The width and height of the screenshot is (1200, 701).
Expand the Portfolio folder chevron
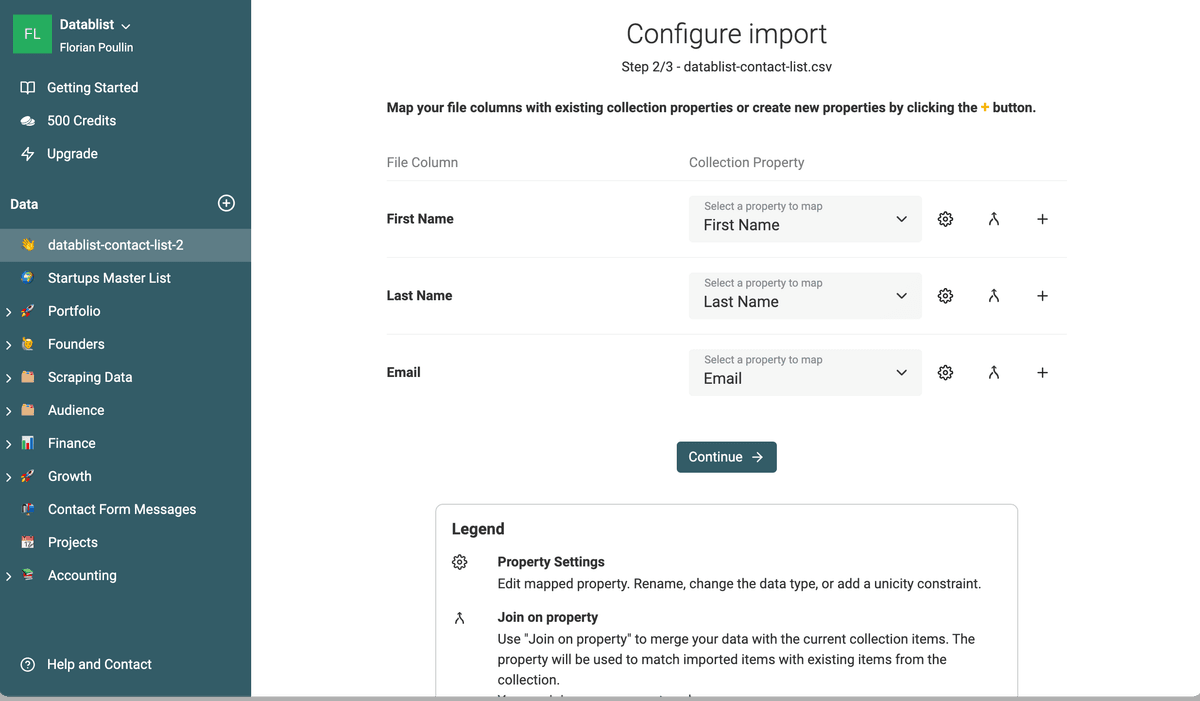coord(8,312)
